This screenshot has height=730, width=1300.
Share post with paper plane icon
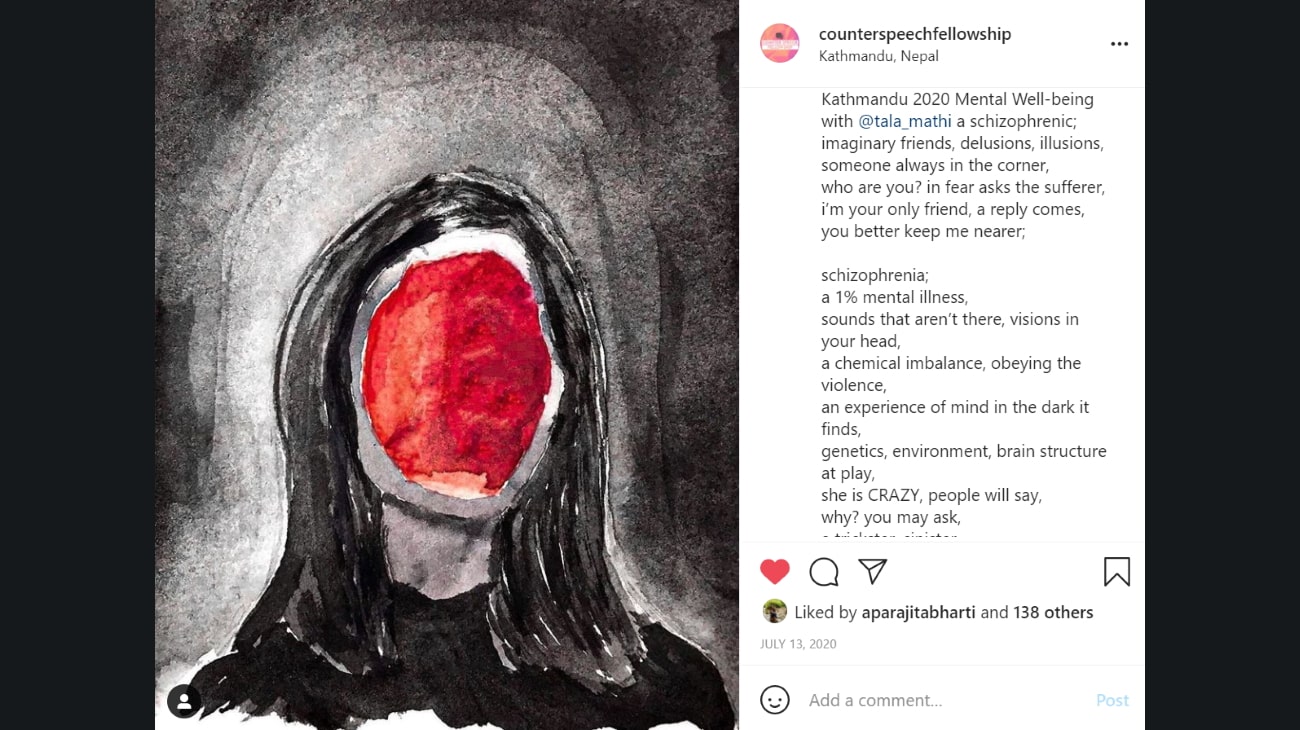(x=873, y=571)
